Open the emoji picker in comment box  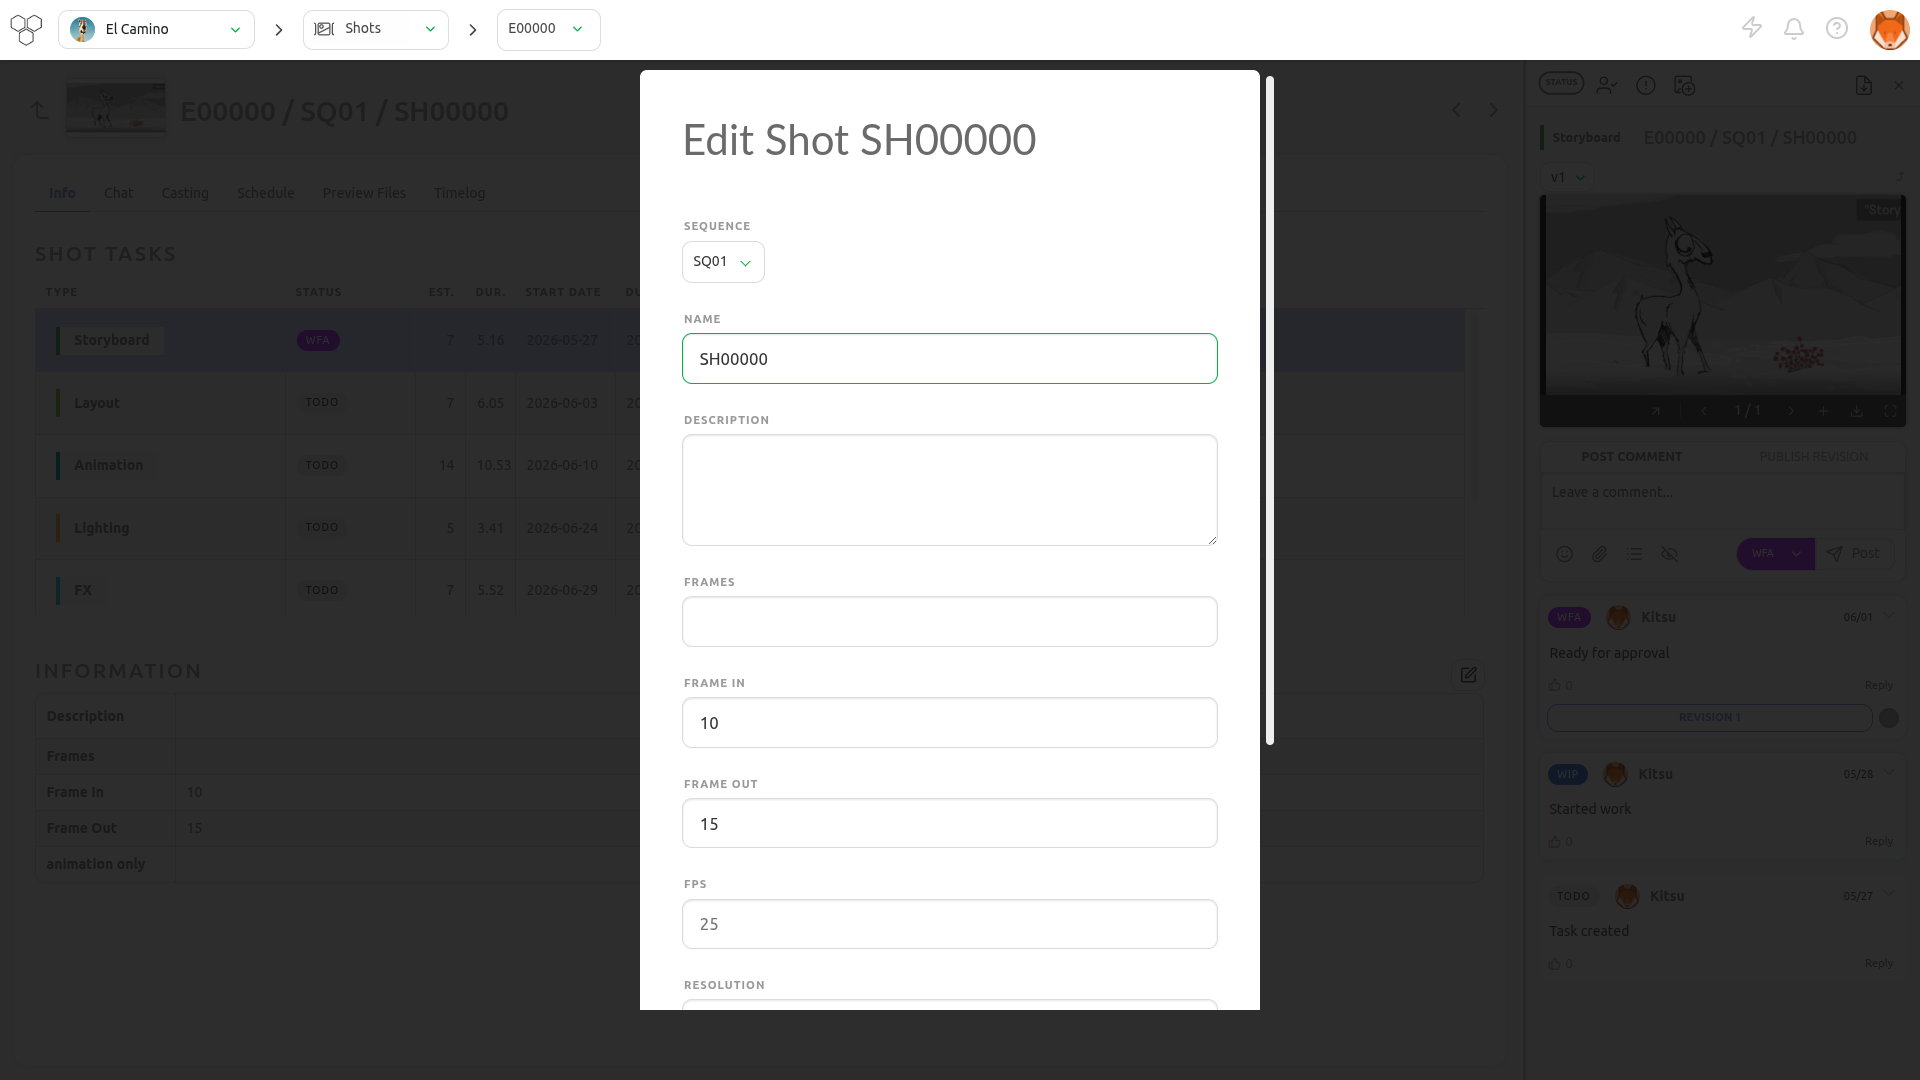[1565, 554]
